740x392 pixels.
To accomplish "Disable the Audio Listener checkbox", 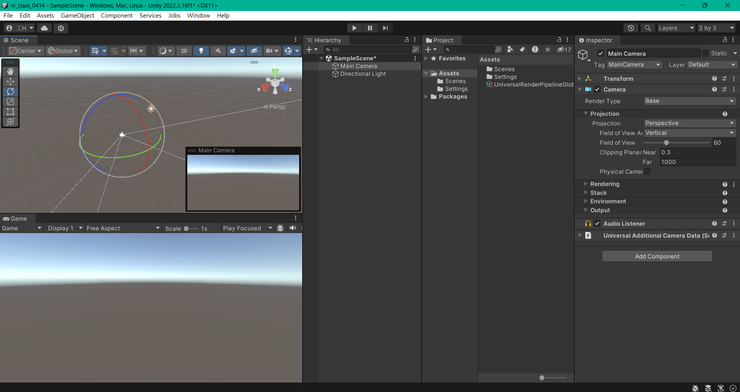I will point(597,224).
